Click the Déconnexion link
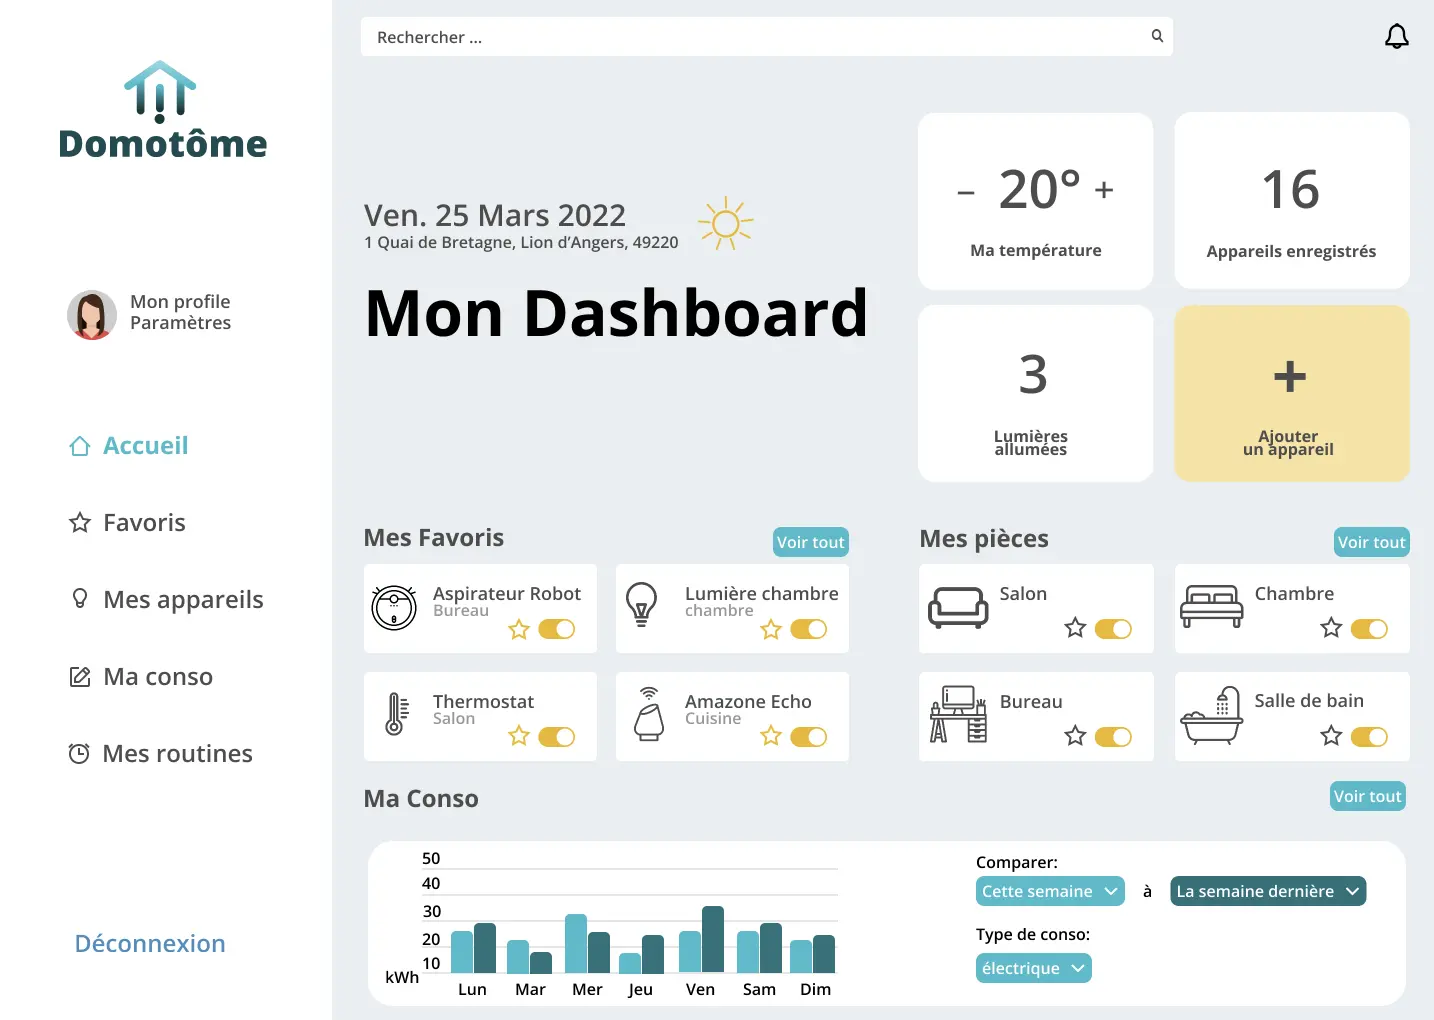1434x1020 pixels. coord(150,944)
